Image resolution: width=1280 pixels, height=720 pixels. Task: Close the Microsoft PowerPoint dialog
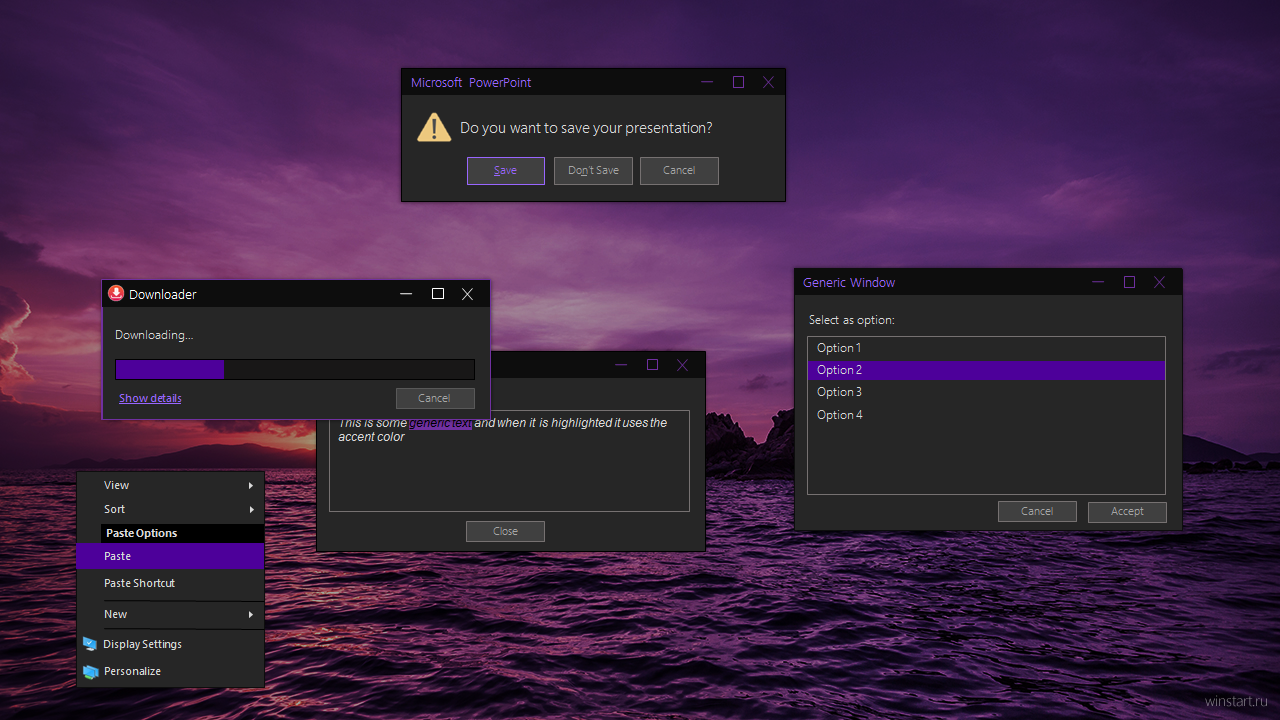click(x=768, y=82)
